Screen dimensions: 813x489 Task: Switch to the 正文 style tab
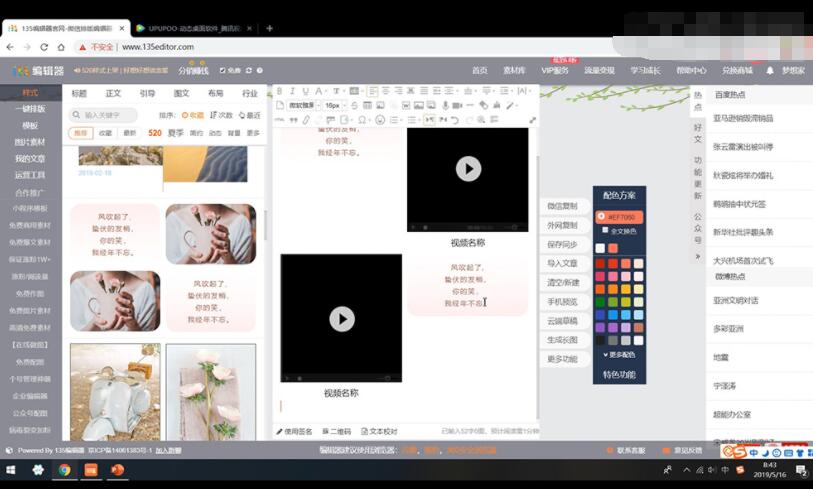click(x=113, y=93)
